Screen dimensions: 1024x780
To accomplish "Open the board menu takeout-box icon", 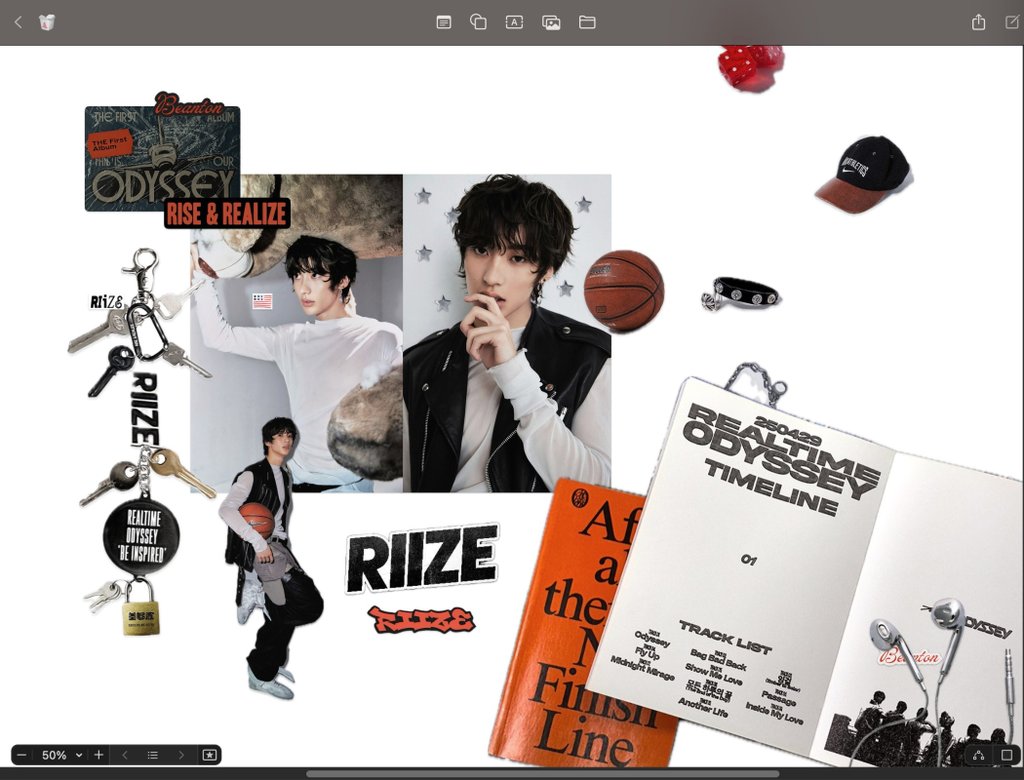I will click(x=46, y=22).
